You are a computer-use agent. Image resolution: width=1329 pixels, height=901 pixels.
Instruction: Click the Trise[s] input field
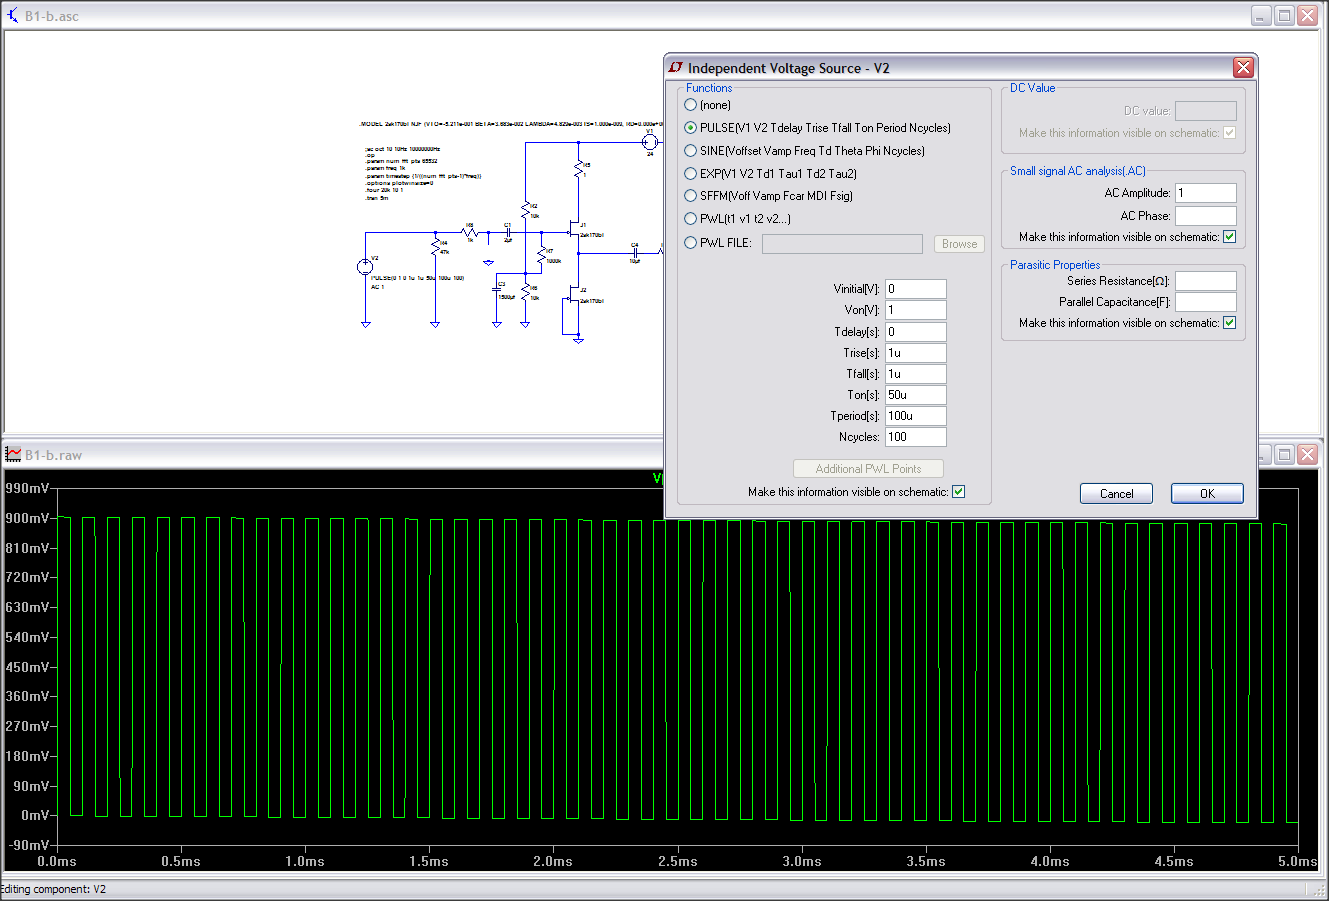(x=915, y=353)
